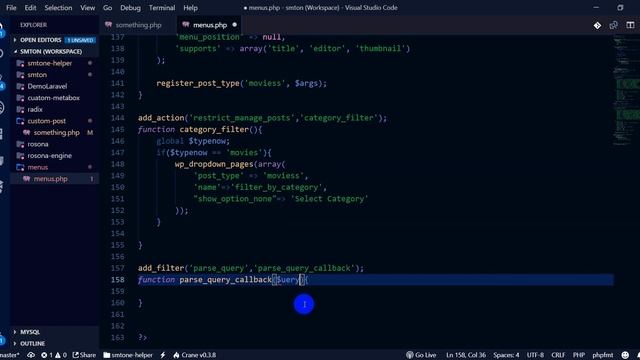Expand rosona folder
The width and height of the screenshot is (640, 360).
38,144
